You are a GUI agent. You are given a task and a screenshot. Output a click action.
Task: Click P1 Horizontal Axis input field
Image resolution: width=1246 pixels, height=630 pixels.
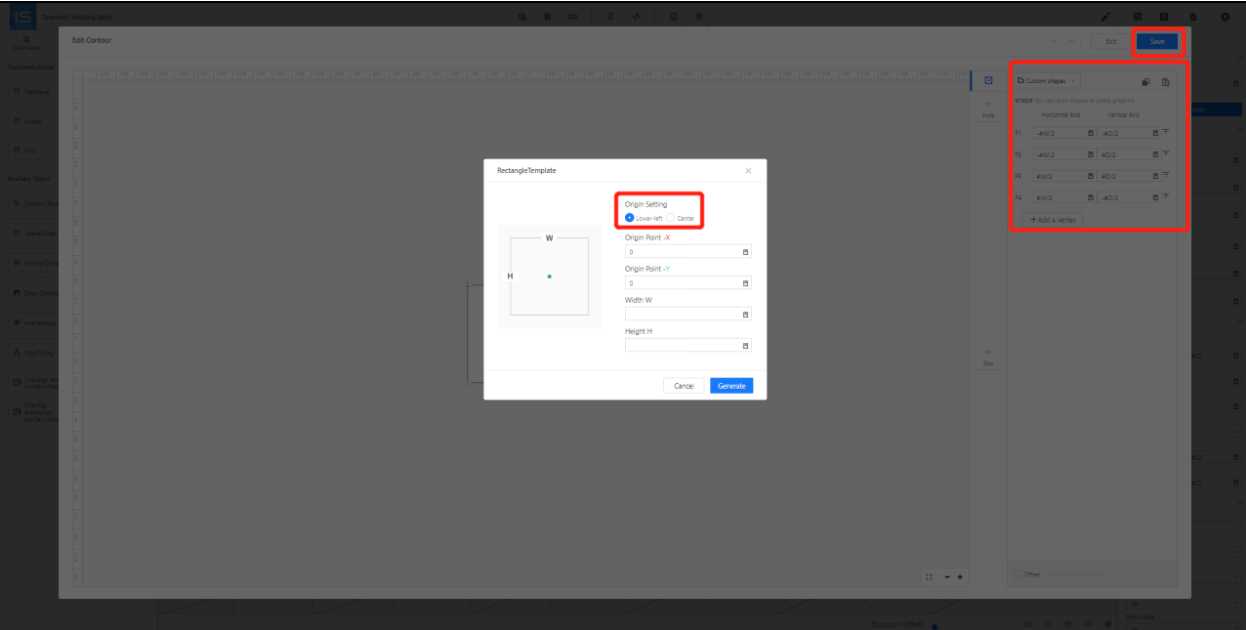coord(1064,133)
